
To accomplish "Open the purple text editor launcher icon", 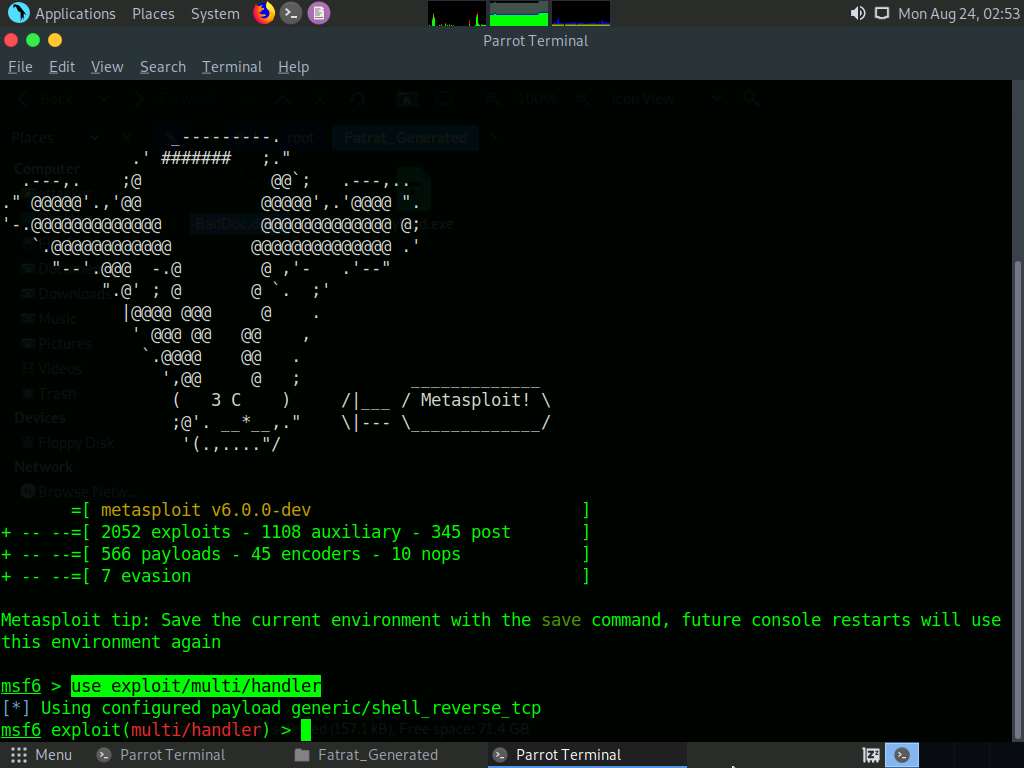I will click(x=319, y=13).
